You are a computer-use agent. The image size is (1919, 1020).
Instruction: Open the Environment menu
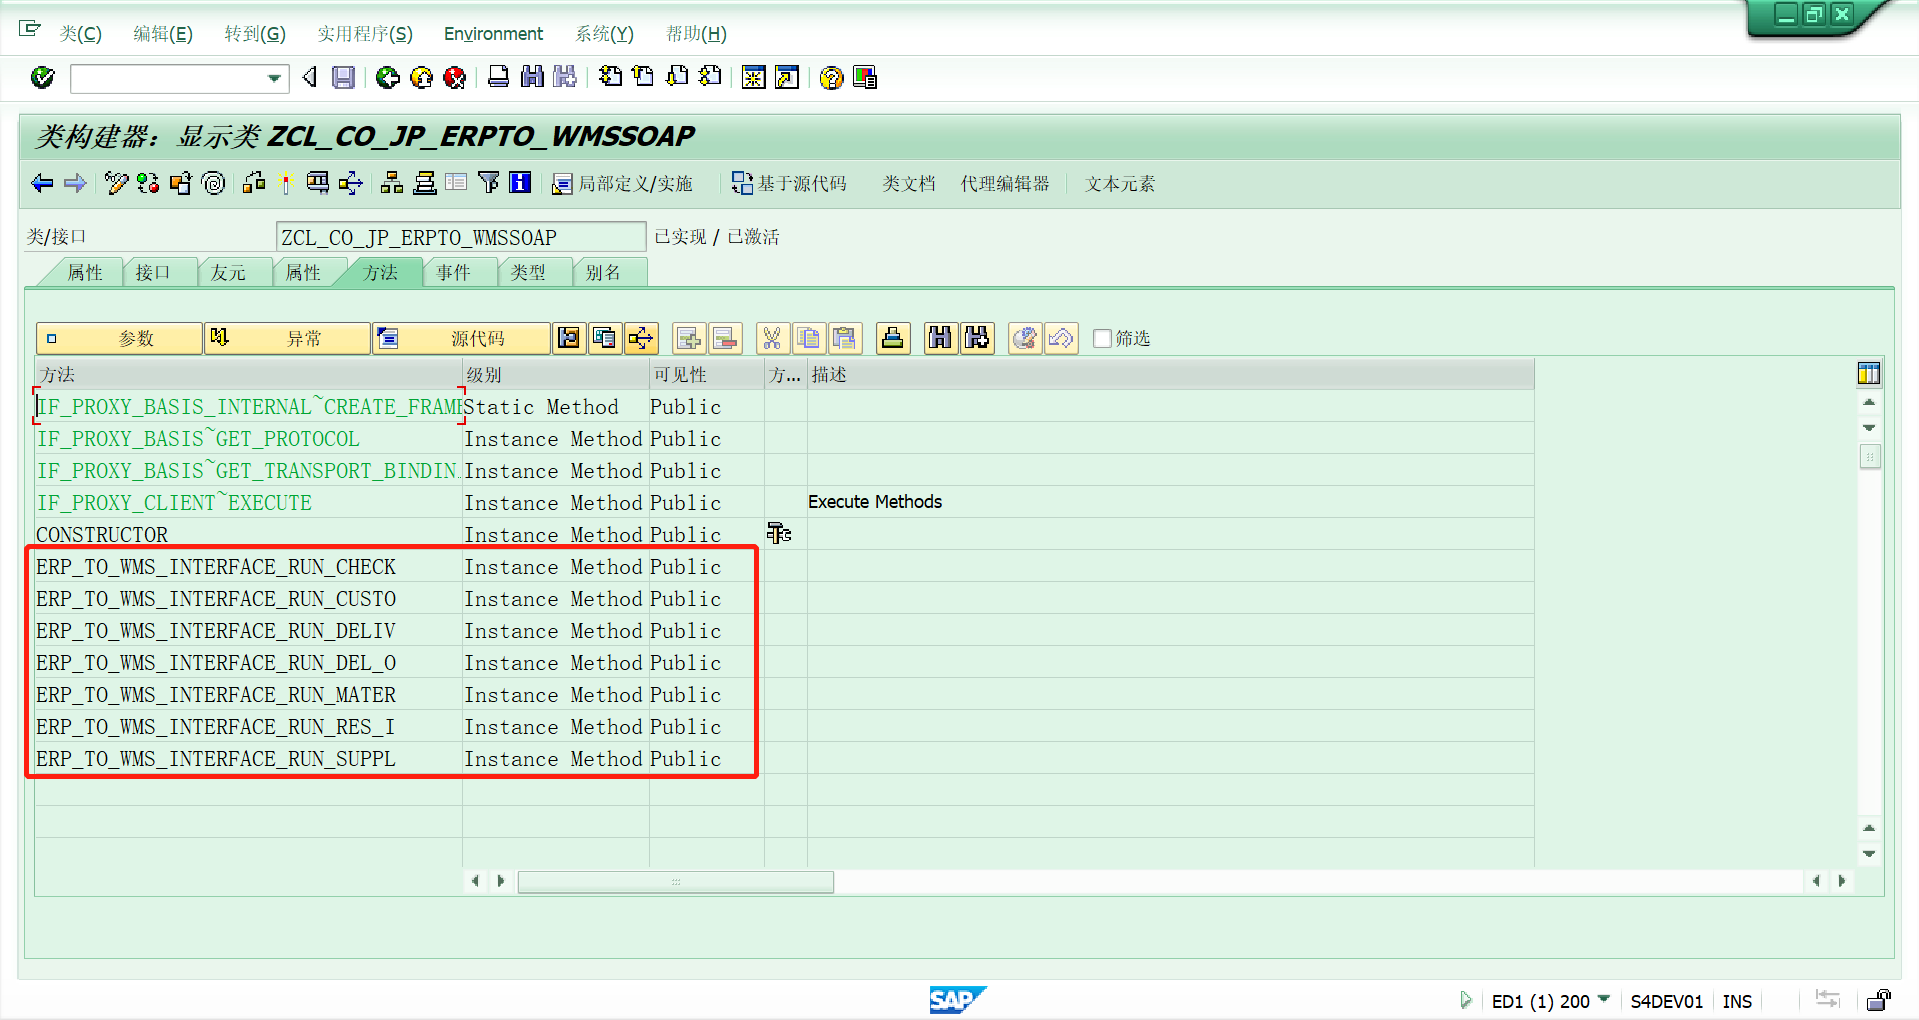click(493, 34)
